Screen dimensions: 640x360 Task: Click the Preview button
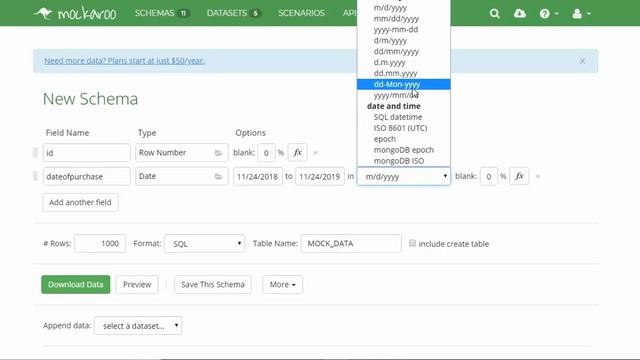click(137, 284)
